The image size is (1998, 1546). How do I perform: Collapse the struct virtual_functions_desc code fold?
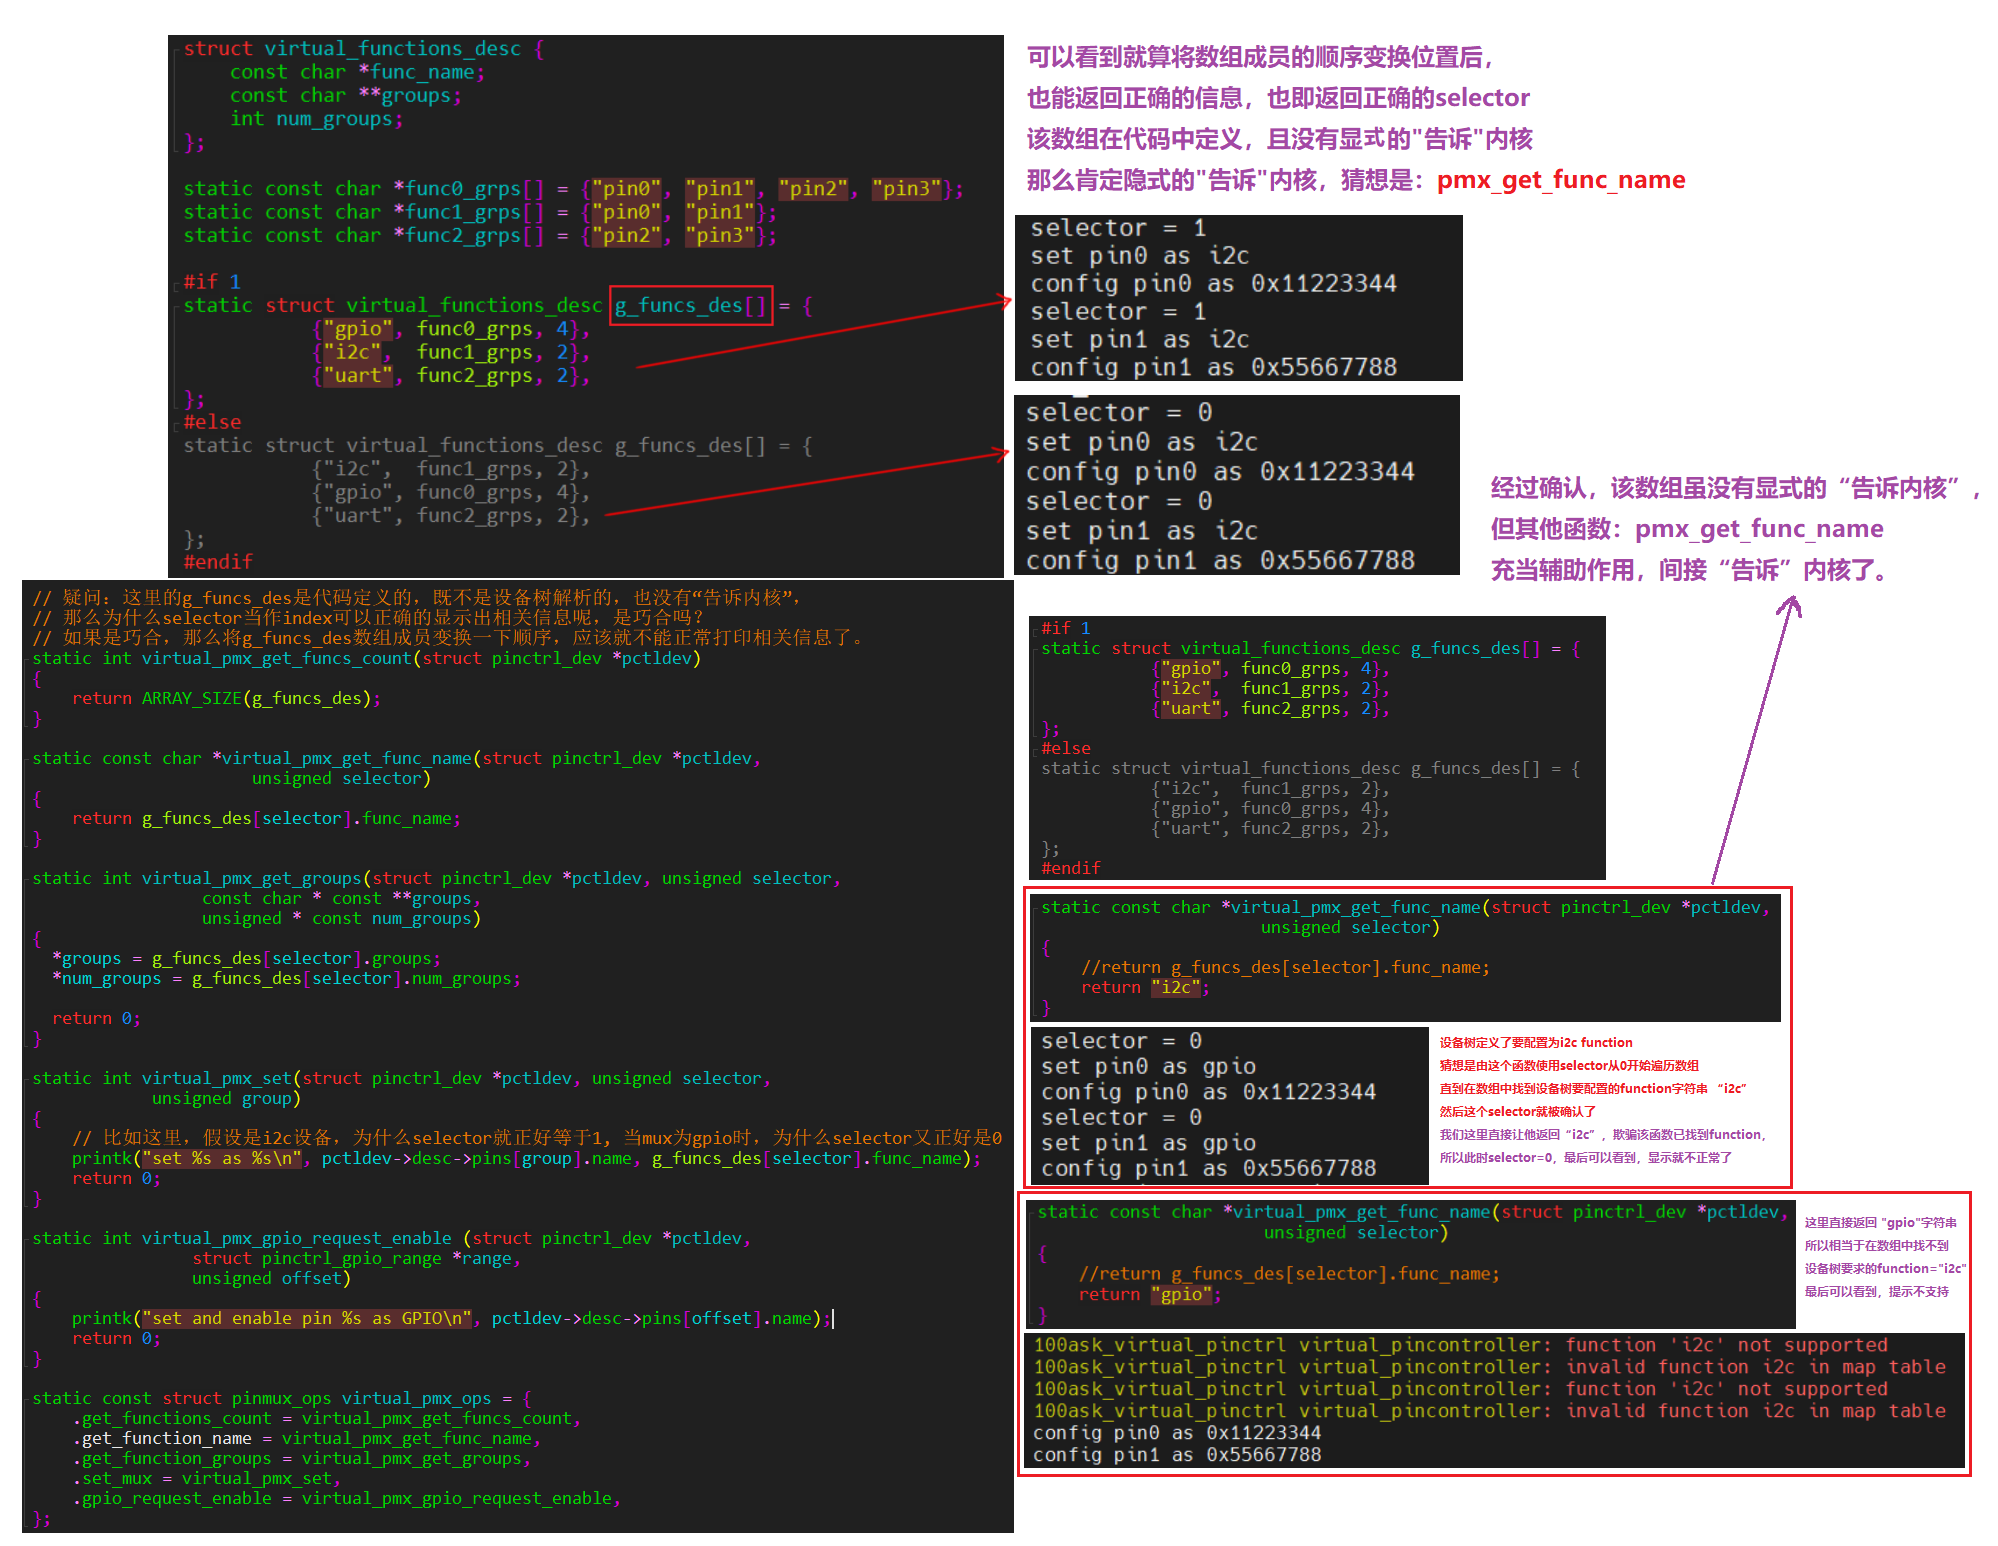[x=177, y=49]
